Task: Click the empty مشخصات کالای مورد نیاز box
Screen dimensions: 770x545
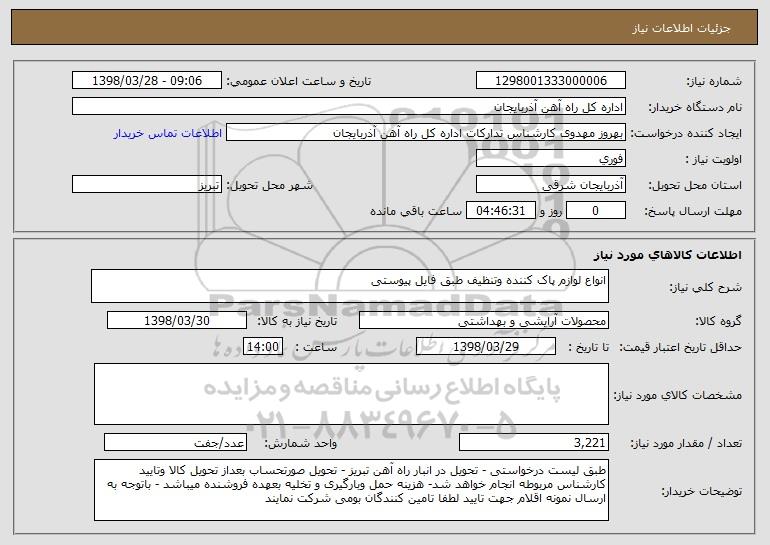Action: (x=351, y=394)
